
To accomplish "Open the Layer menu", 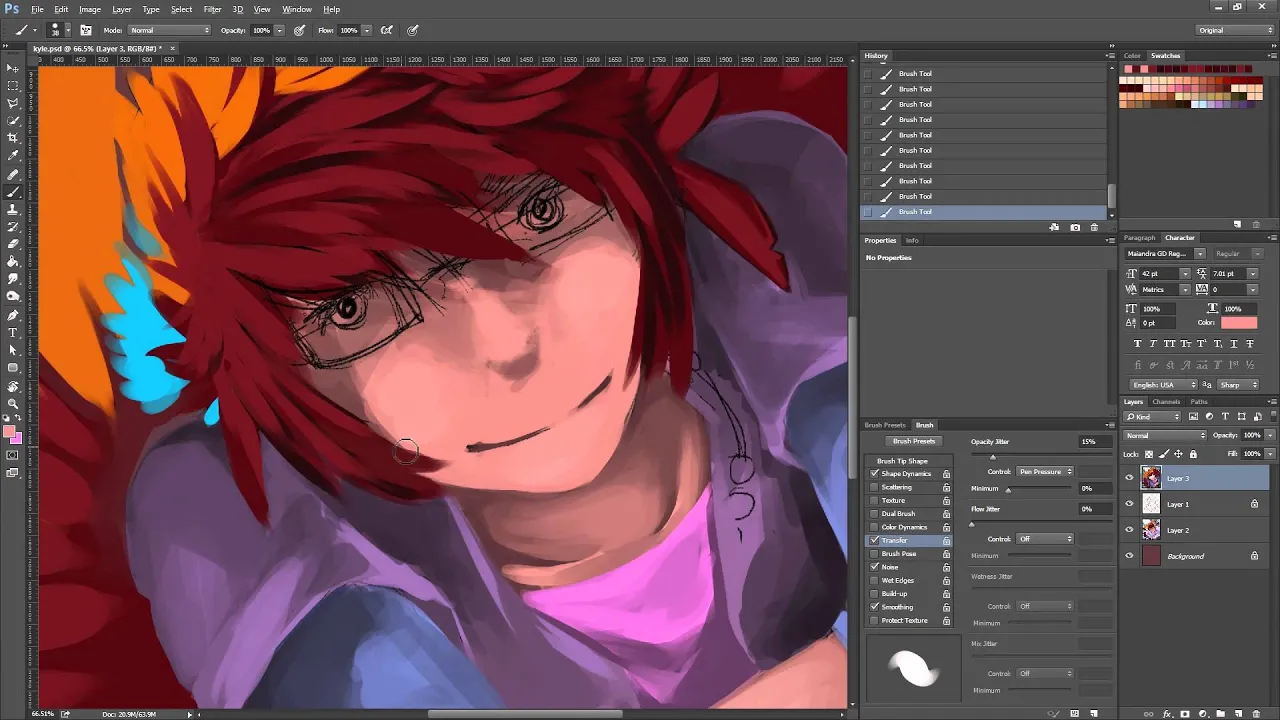I will (121, 9).
